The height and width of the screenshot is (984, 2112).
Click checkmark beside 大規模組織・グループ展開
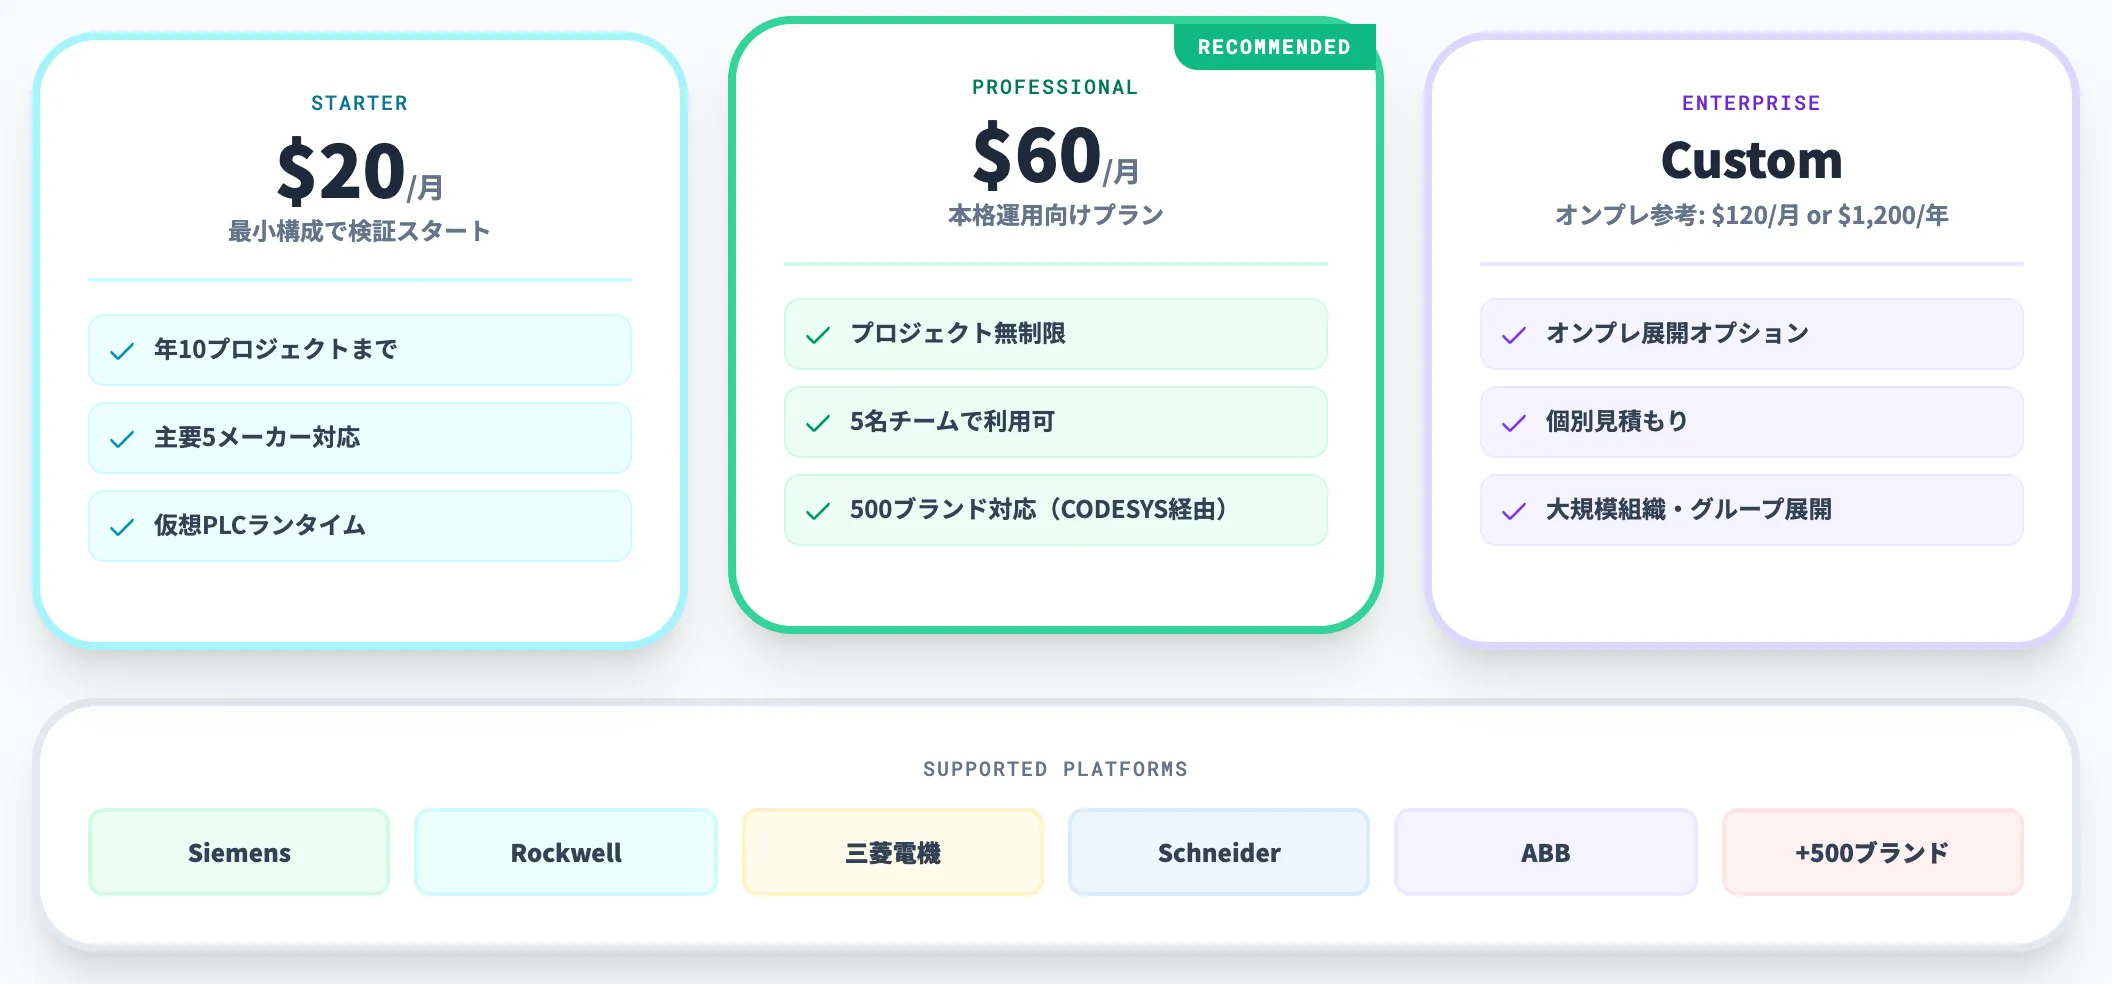point(1514,511)
